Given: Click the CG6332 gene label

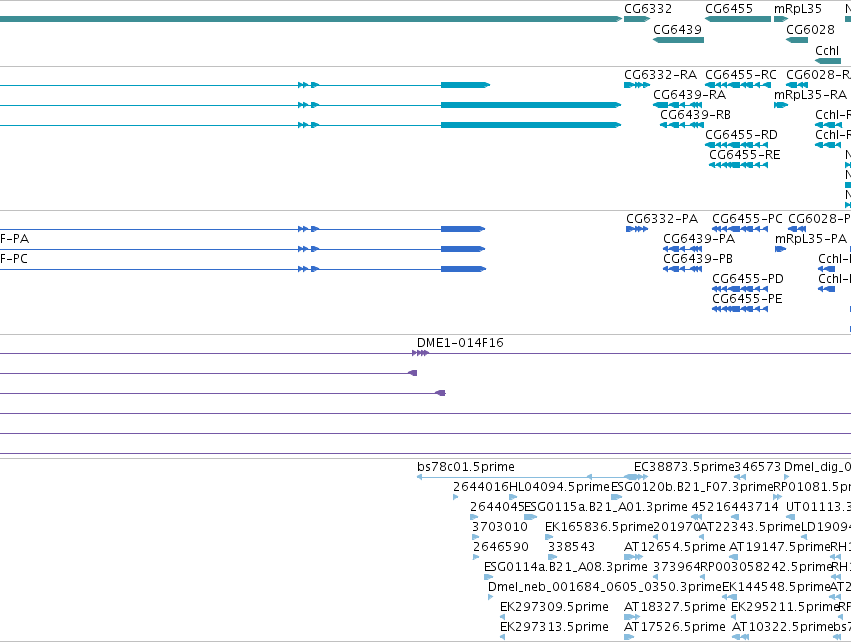Looking at the screenshot, I should 647,9.
